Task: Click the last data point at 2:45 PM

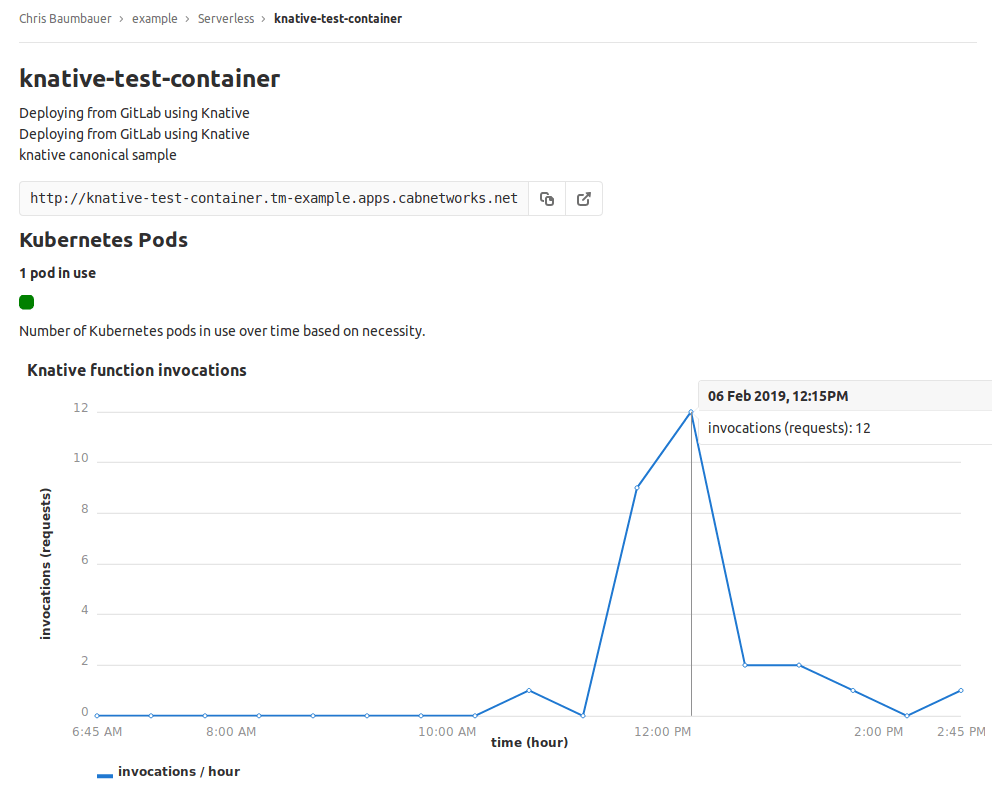Action: 961,690
